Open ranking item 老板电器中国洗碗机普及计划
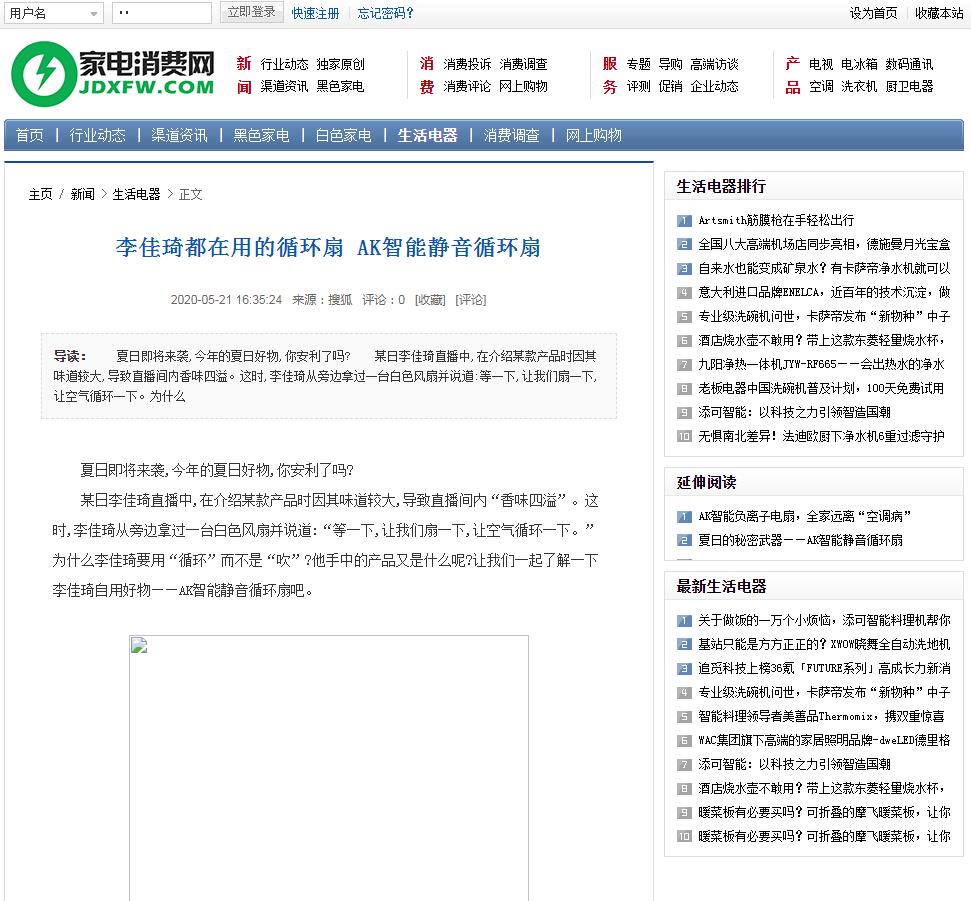The width and height of the screenshot is (971, 901). pos(821,388)
